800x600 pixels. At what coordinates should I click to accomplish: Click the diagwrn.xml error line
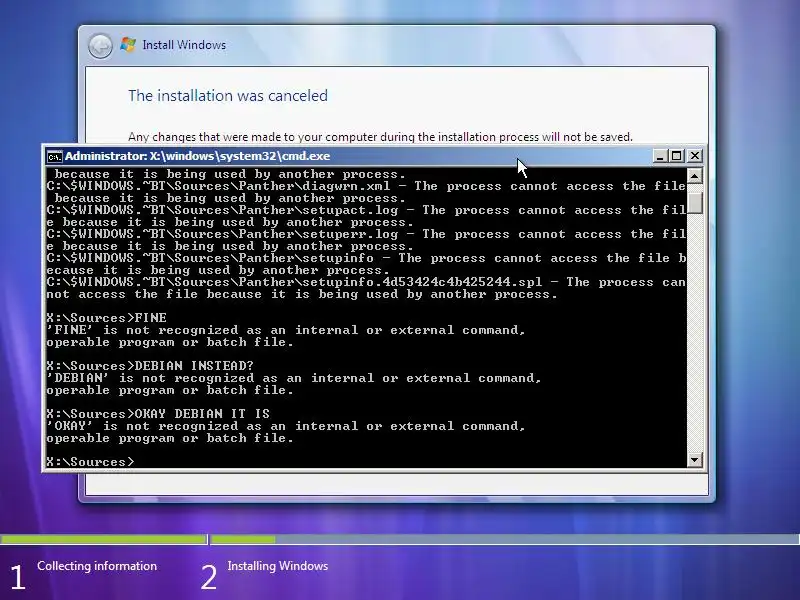(366, 186)
